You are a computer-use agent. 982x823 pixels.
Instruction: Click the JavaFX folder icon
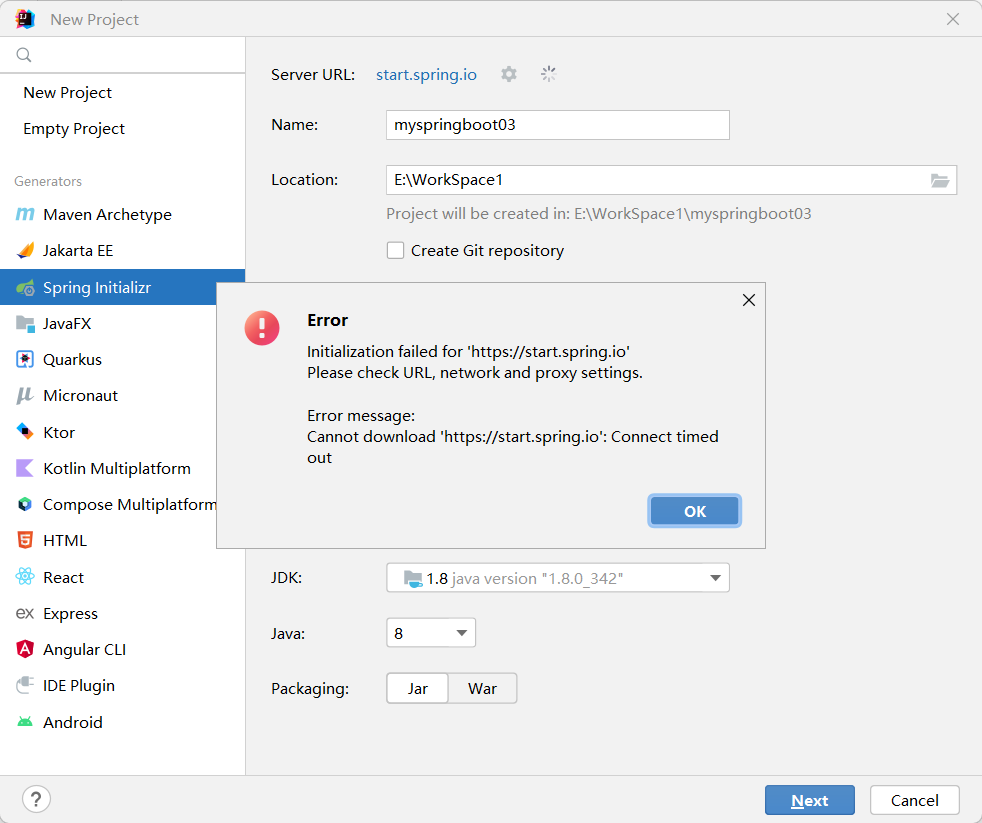(x=25, y=323)
